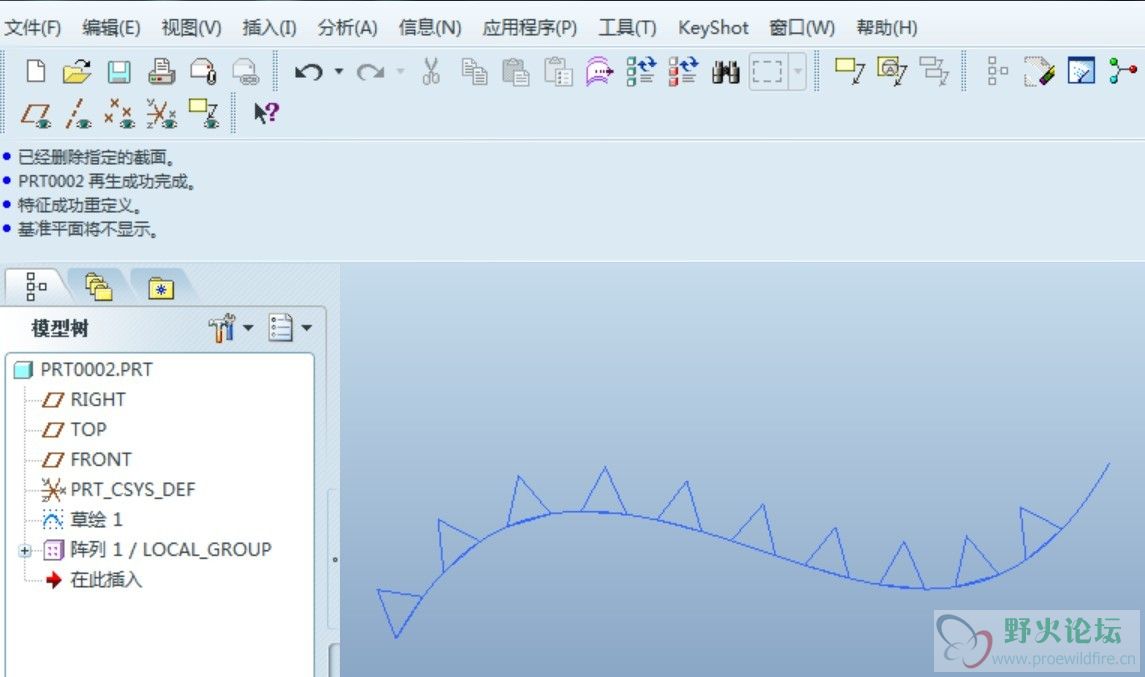
Task: Click the pen and dashed box icon
Action: pos(1038,72)
